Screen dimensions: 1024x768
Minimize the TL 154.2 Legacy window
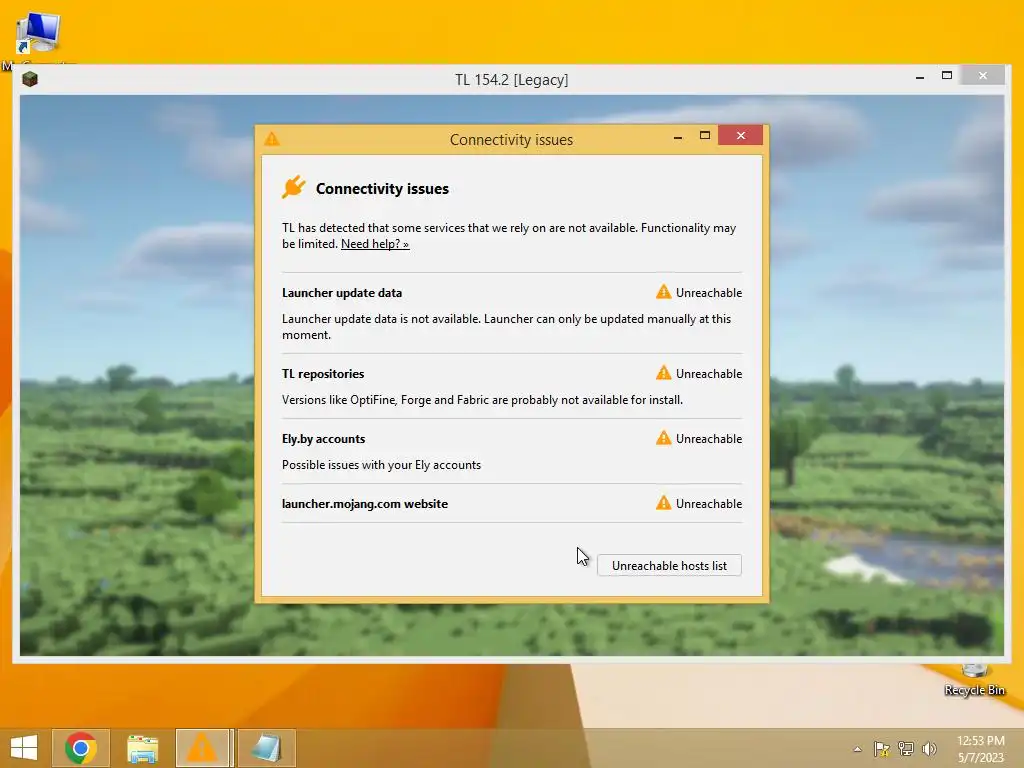(x=920, y=76)
